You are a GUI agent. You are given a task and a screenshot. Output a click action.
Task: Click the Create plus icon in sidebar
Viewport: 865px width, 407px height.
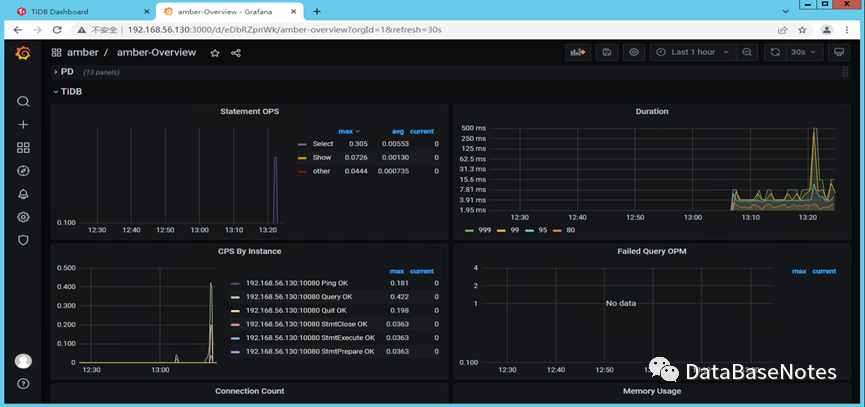coord(23,124)
